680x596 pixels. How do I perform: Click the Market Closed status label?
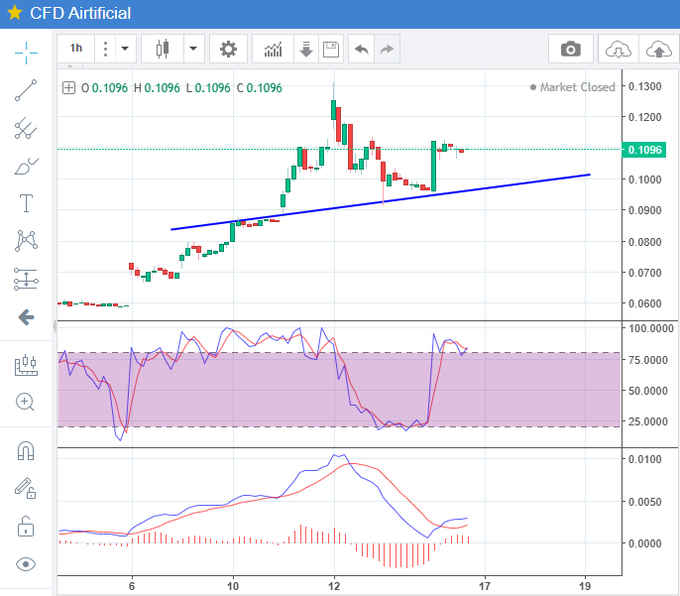pos(572,87)
